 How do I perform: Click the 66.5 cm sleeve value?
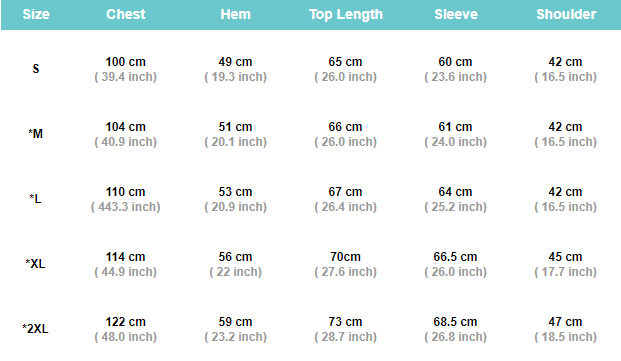click(455, 257)
